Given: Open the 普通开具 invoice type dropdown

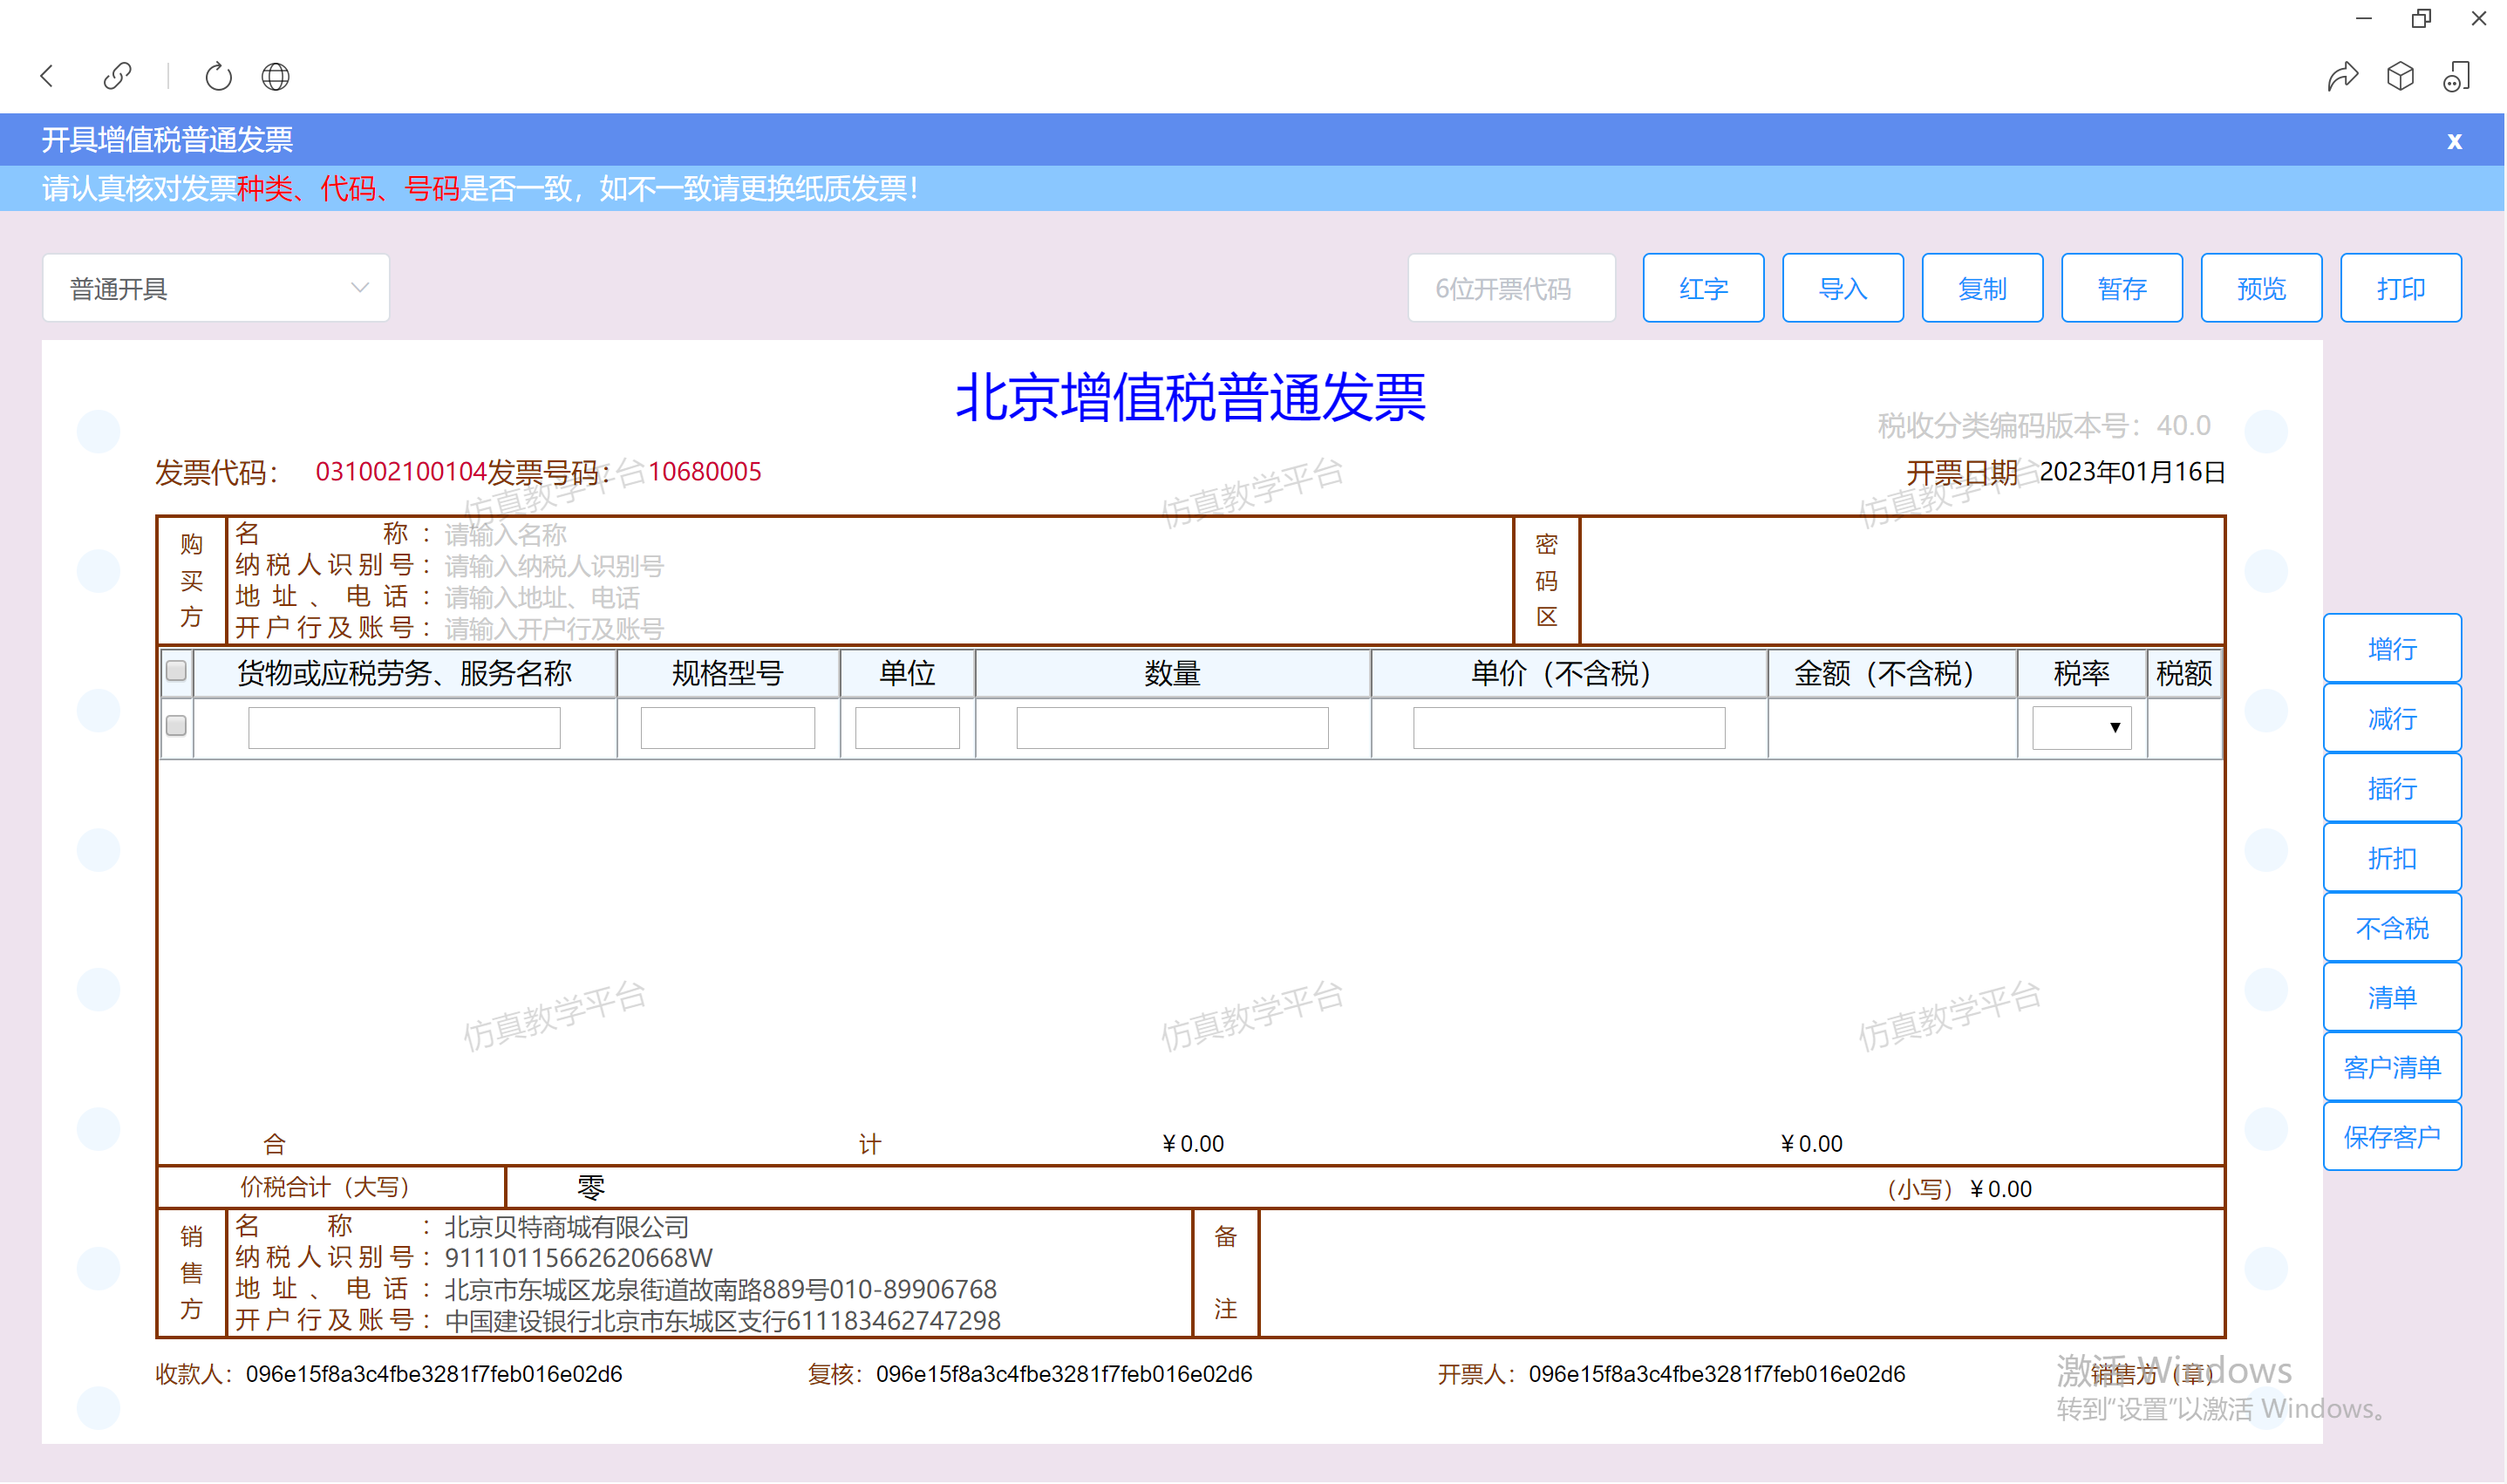Looking at the screenshot, I should pyautogui.click(x=216, y=289).
